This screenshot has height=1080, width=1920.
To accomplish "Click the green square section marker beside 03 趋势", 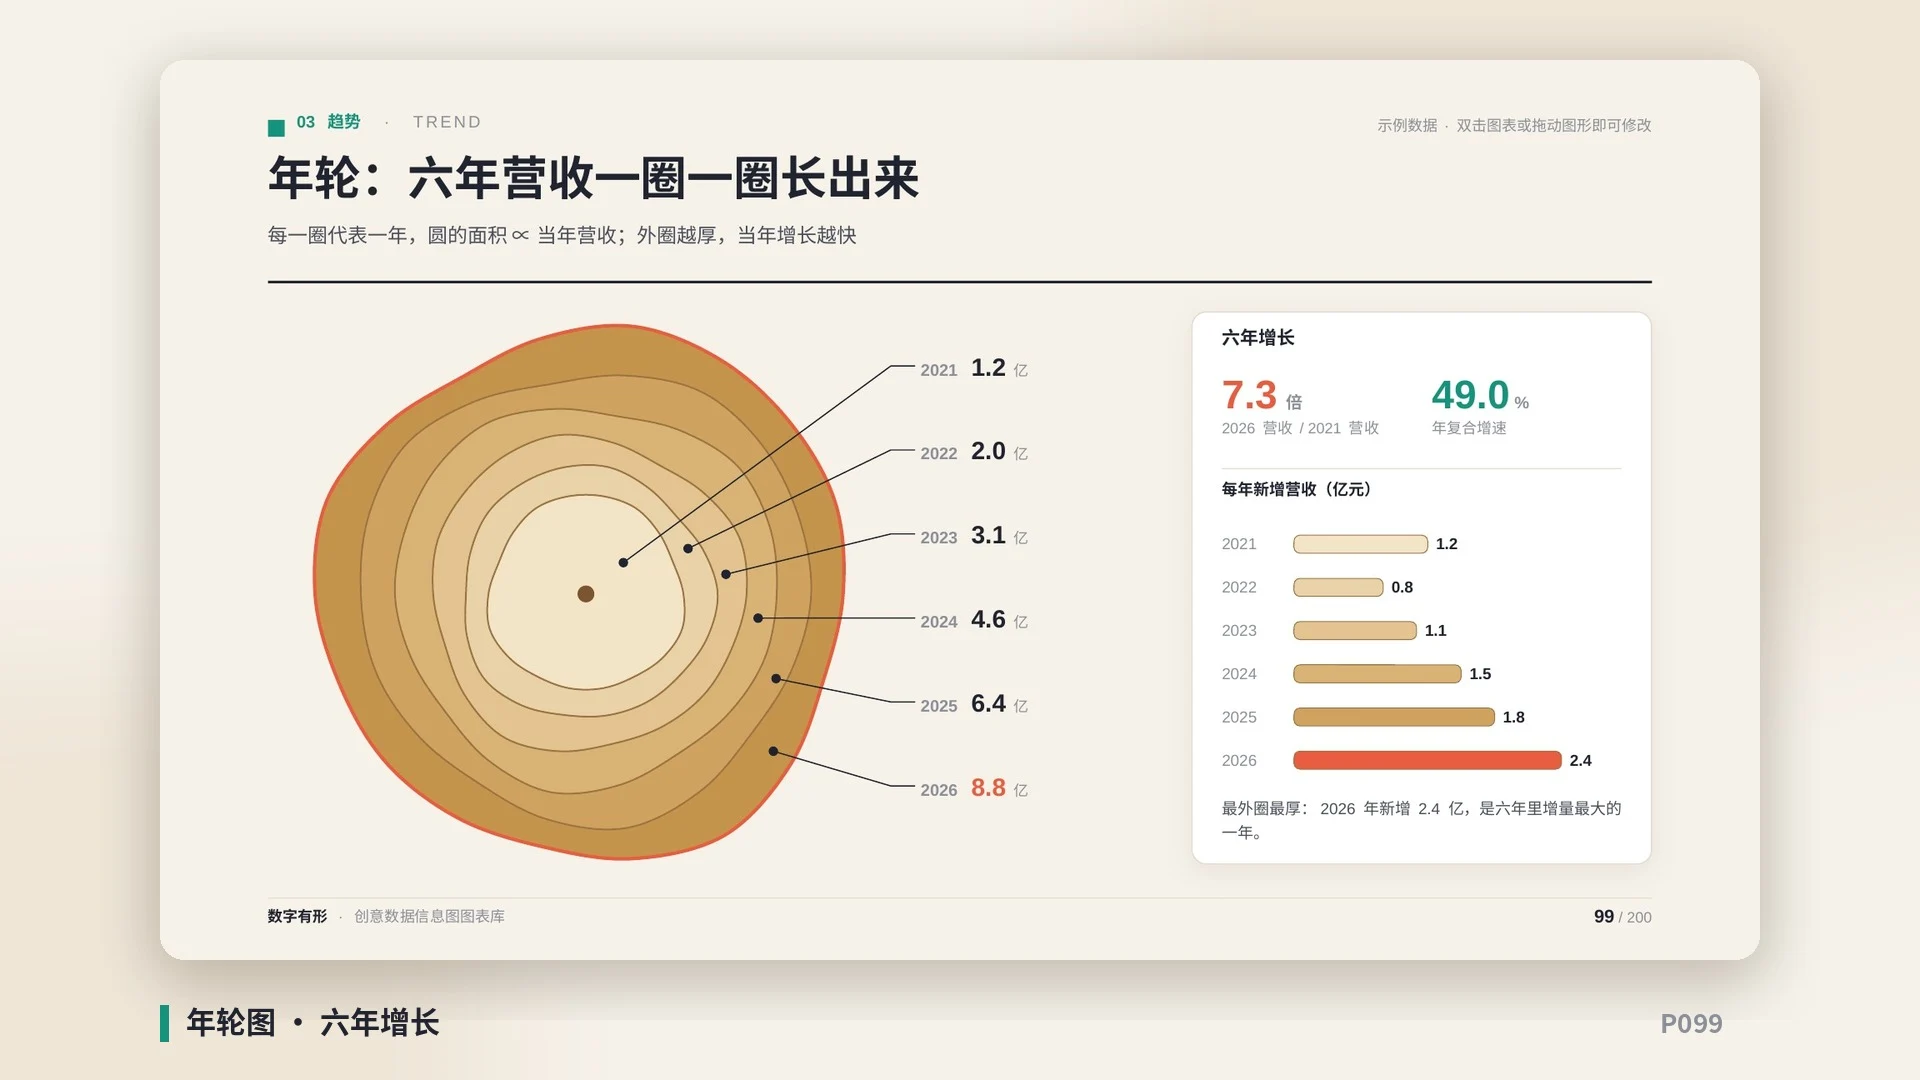I will pos(276,127).
